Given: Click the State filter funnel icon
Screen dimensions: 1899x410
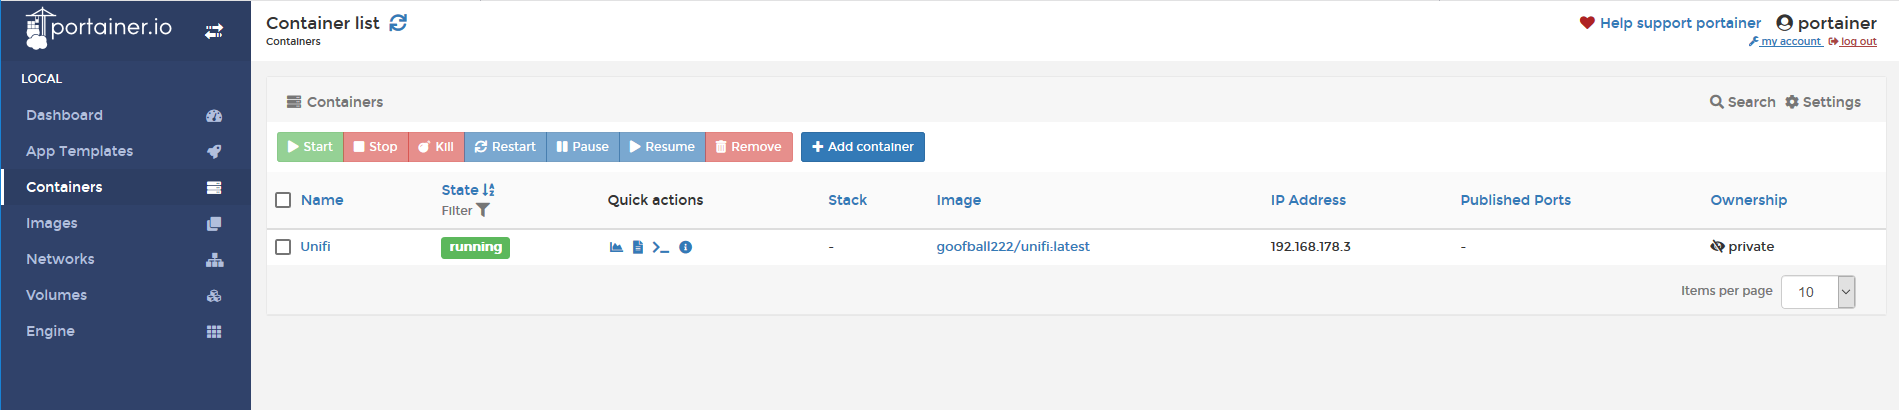Looking at the screenshot, I should pyautogui.click(x=483, y=210).
